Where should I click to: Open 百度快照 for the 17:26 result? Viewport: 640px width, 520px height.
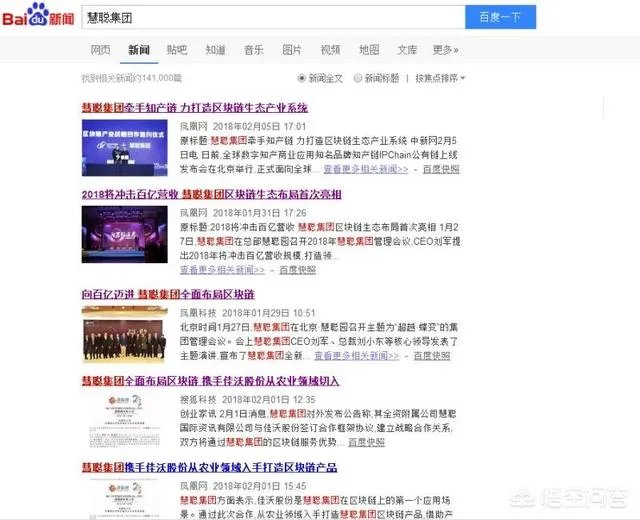point(298,270)
